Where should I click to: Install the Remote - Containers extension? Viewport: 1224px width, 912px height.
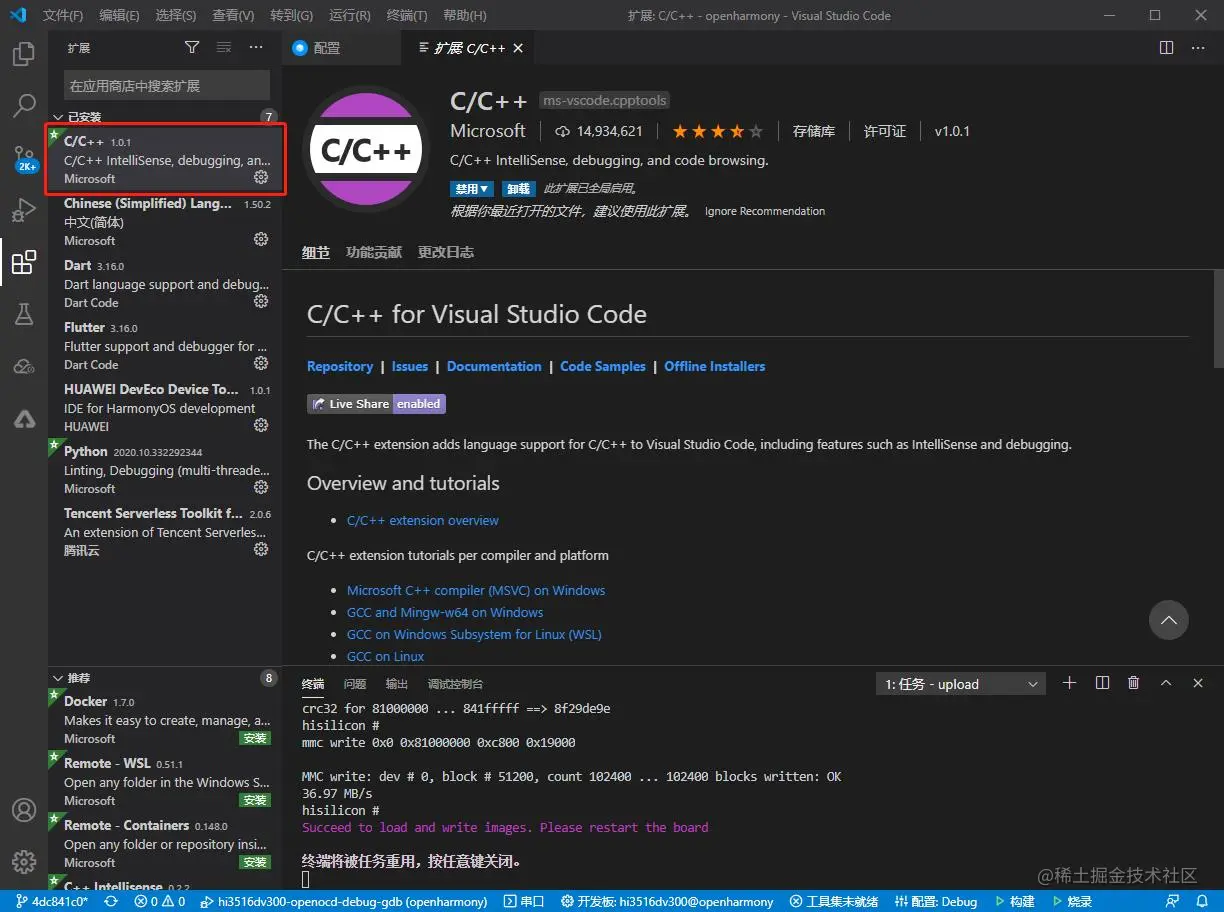[255, 862]
